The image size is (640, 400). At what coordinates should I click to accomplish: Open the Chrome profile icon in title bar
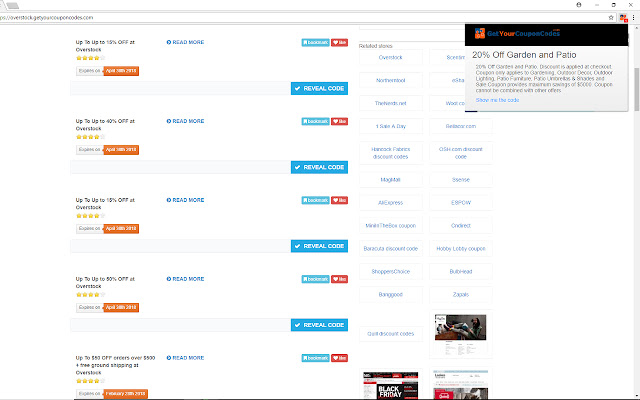point(579,5)
